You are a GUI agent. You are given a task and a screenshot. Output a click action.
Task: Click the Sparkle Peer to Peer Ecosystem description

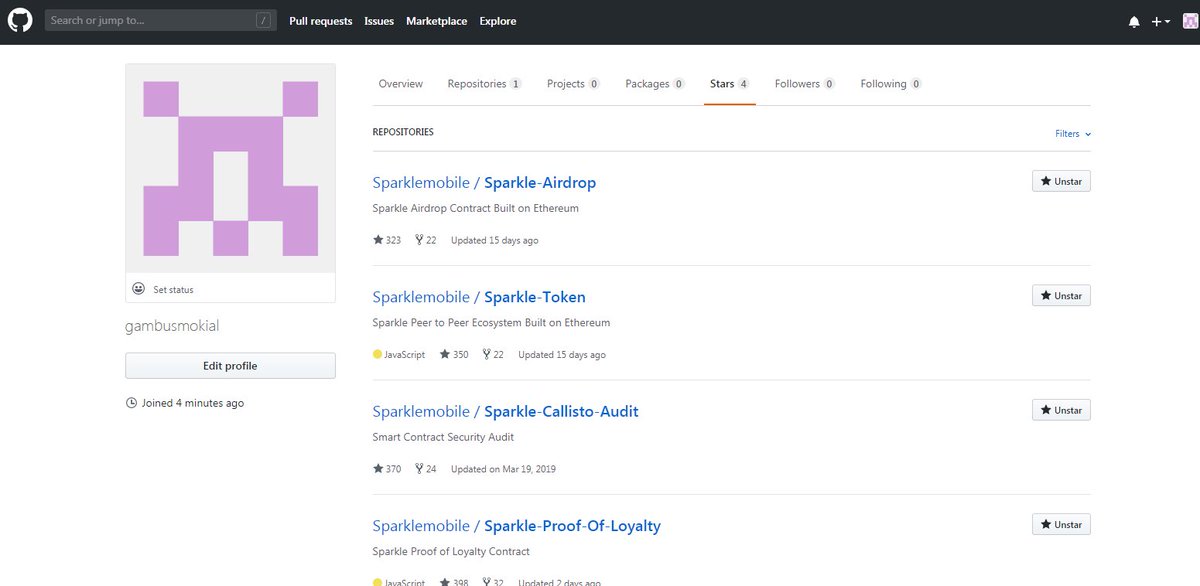tap(491, 323)
